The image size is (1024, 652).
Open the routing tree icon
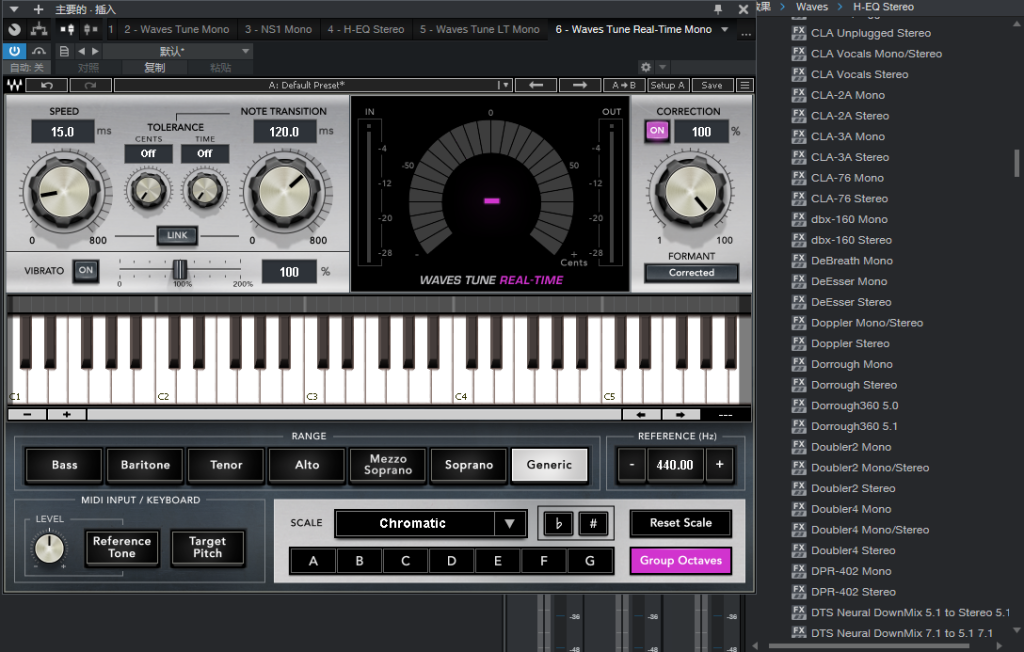[39, 29]
